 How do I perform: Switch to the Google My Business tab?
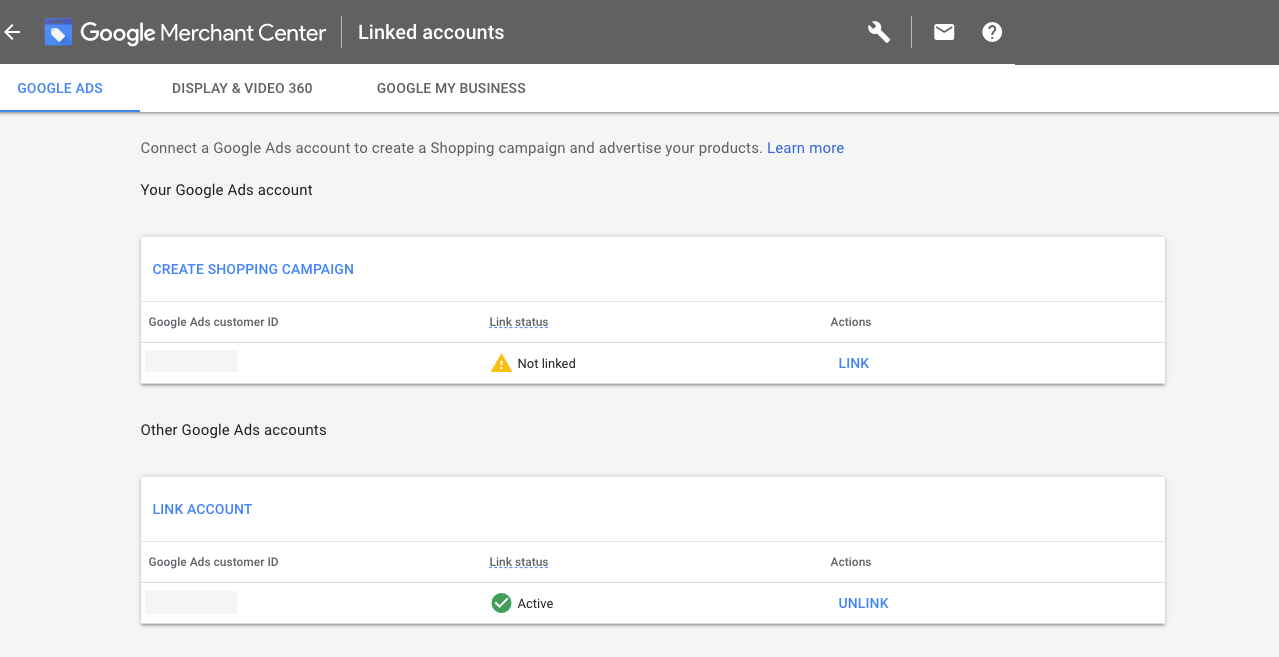[x=451, y=88]
